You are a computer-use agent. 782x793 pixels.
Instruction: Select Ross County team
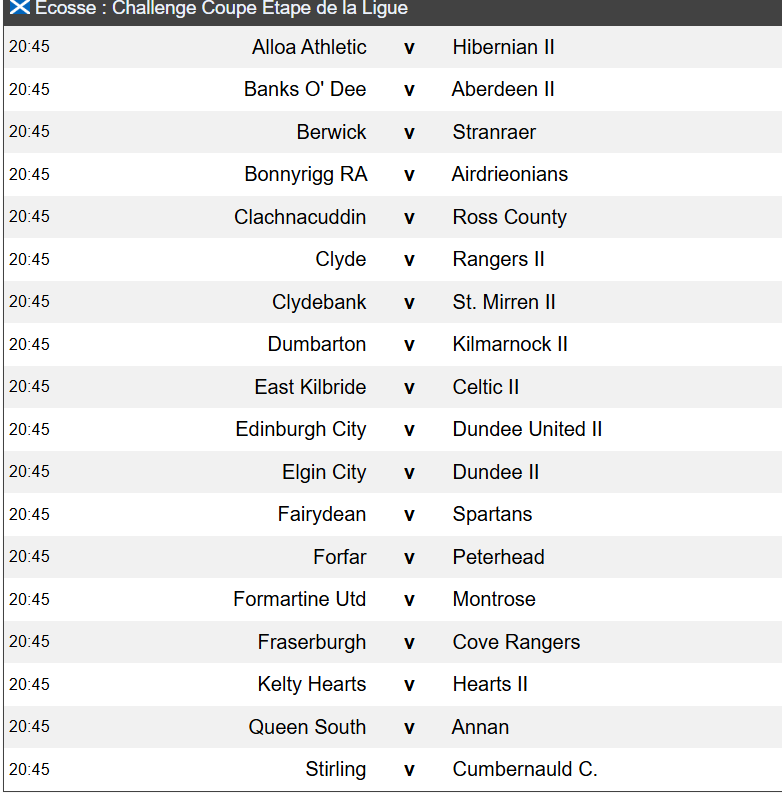[509, 217]
